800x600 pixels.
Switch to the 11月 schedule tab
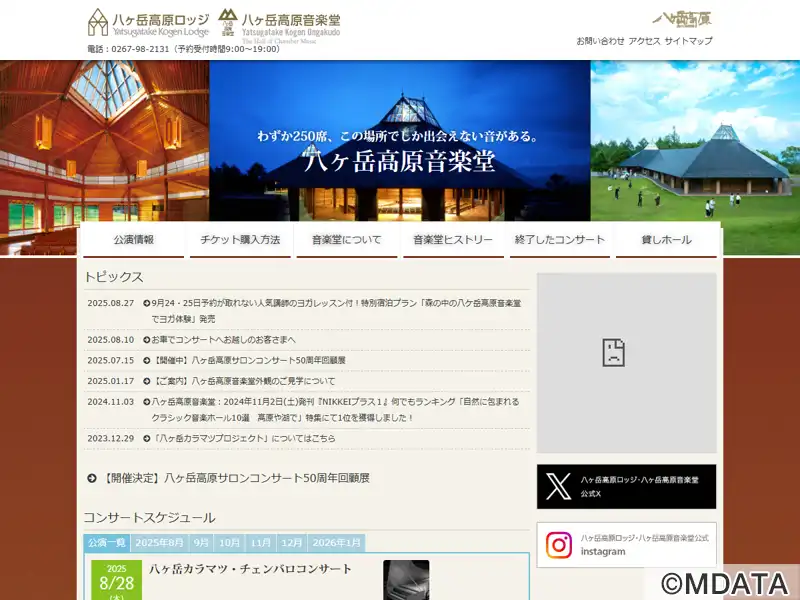click(261, 543)
